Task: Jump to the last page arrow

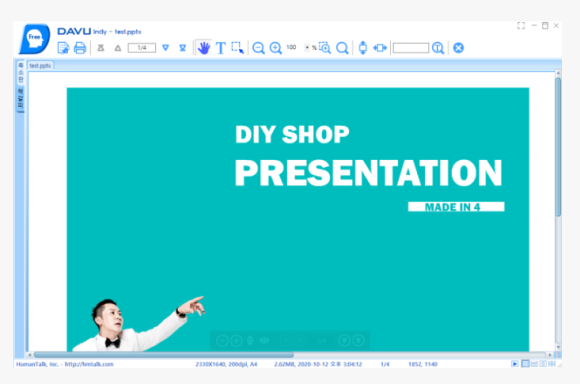Action: 183,48
